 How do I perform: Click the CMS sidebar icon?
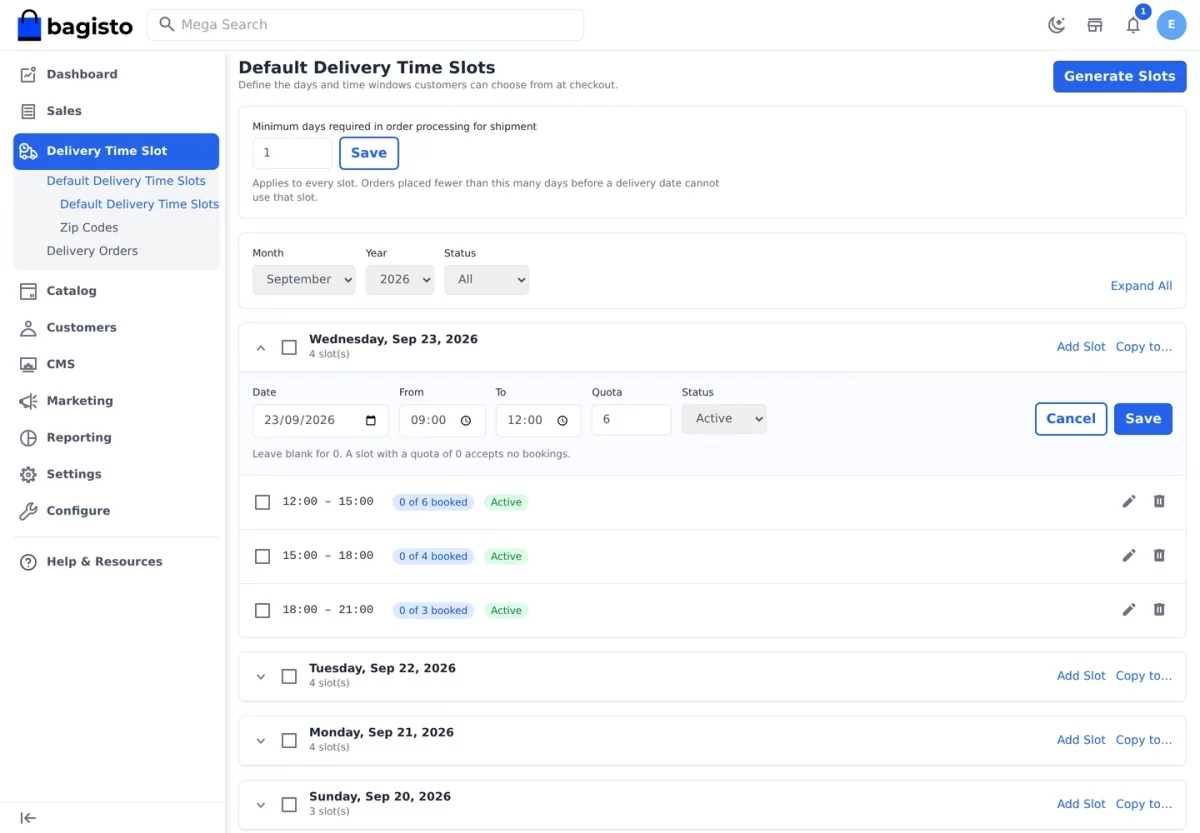point(28,364)
